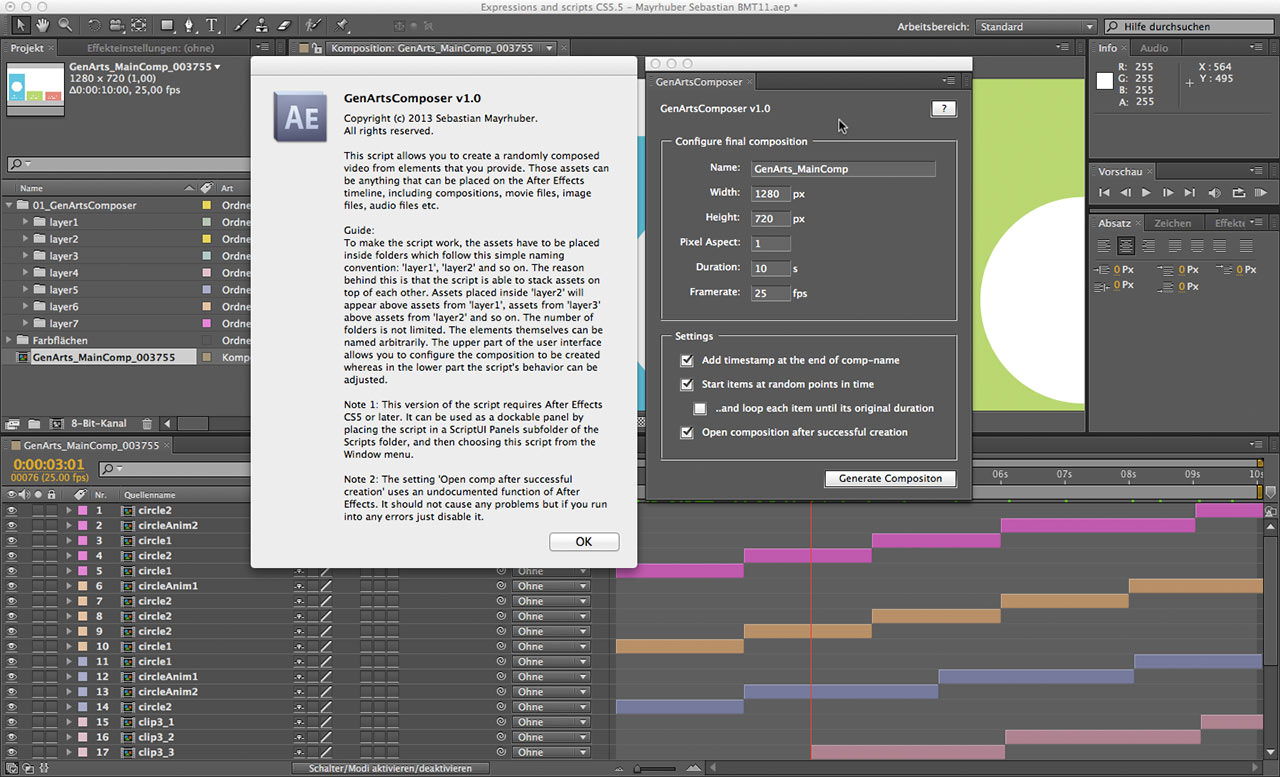Align paragraph left in the Absatz panel
This screenshot has height=777, width=1280.
[x=1105, y=246]
